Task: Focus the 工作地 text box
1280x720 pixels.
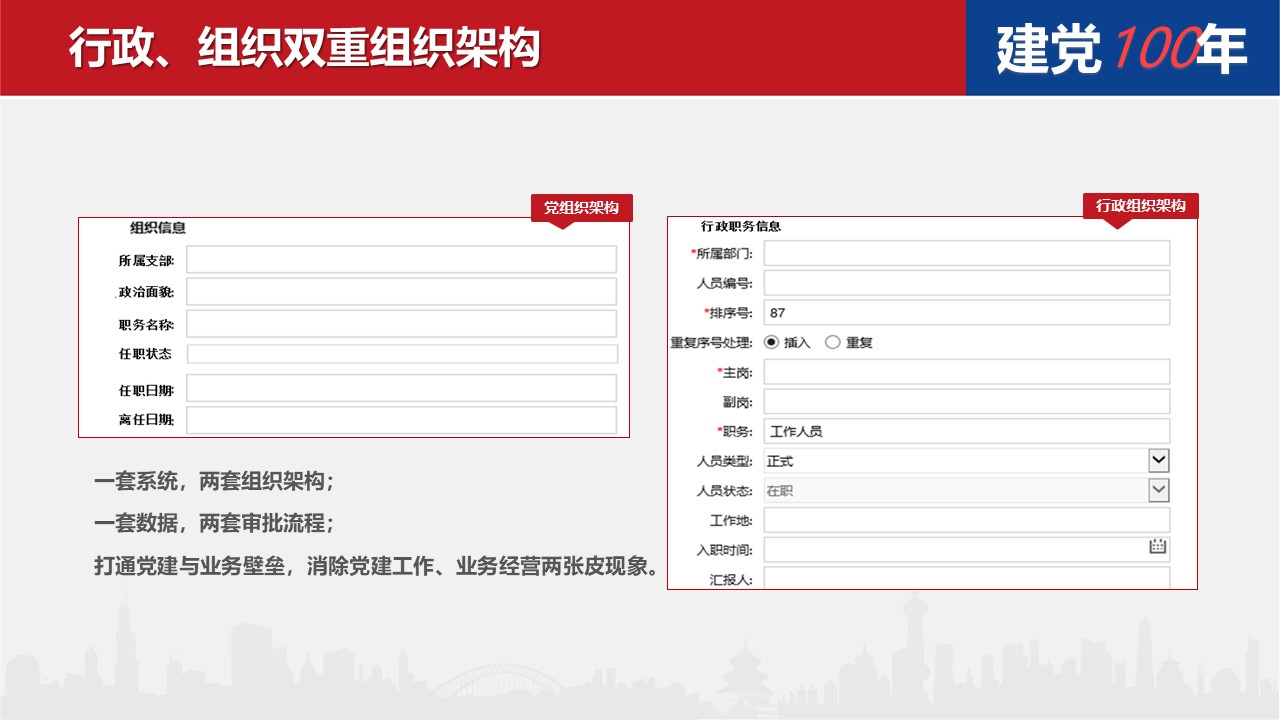Action: coord(966,520)
